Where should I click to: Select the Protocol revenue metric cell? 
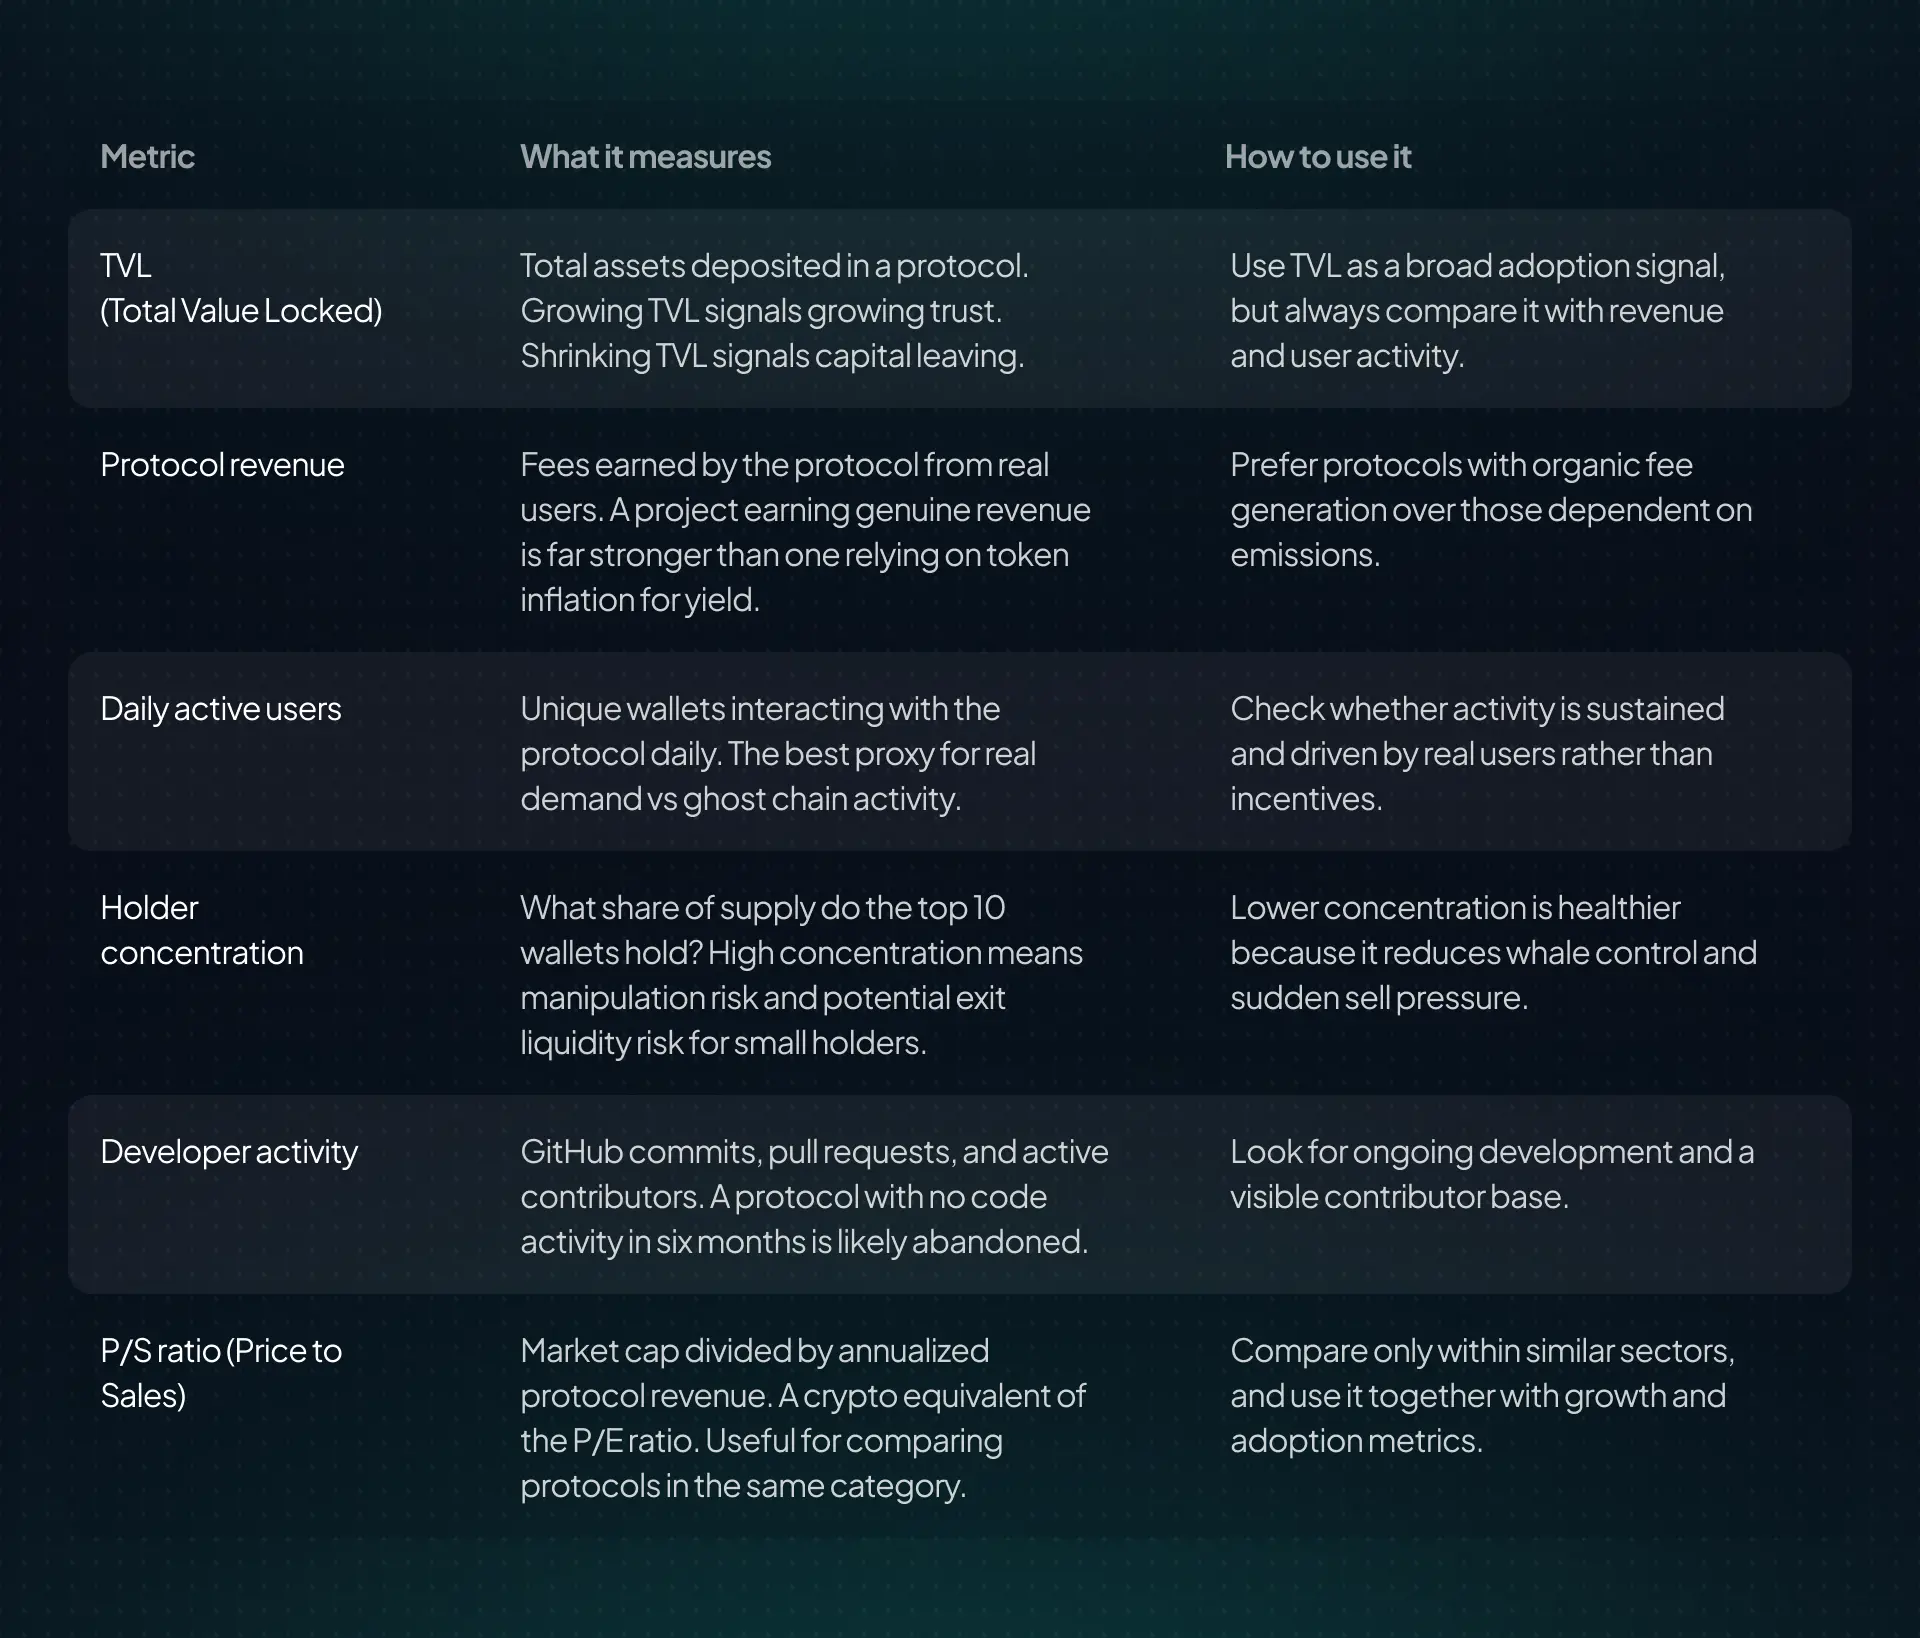click(x=222, y=465)
